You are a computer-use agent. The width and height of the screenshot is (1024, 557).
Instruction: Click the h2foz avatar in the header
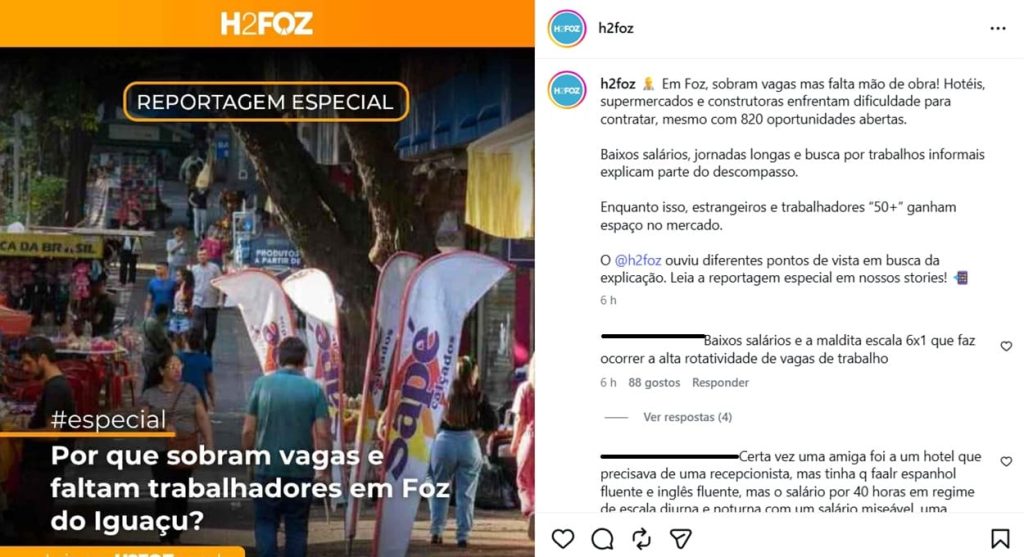(x=567, y=29)
